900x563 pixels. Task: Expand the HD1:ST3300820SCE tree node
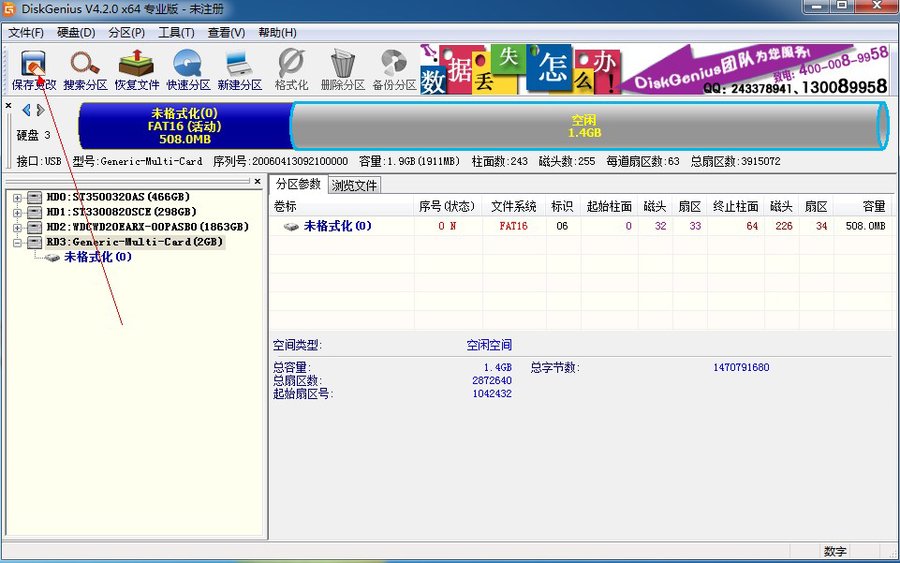[17, 212]
